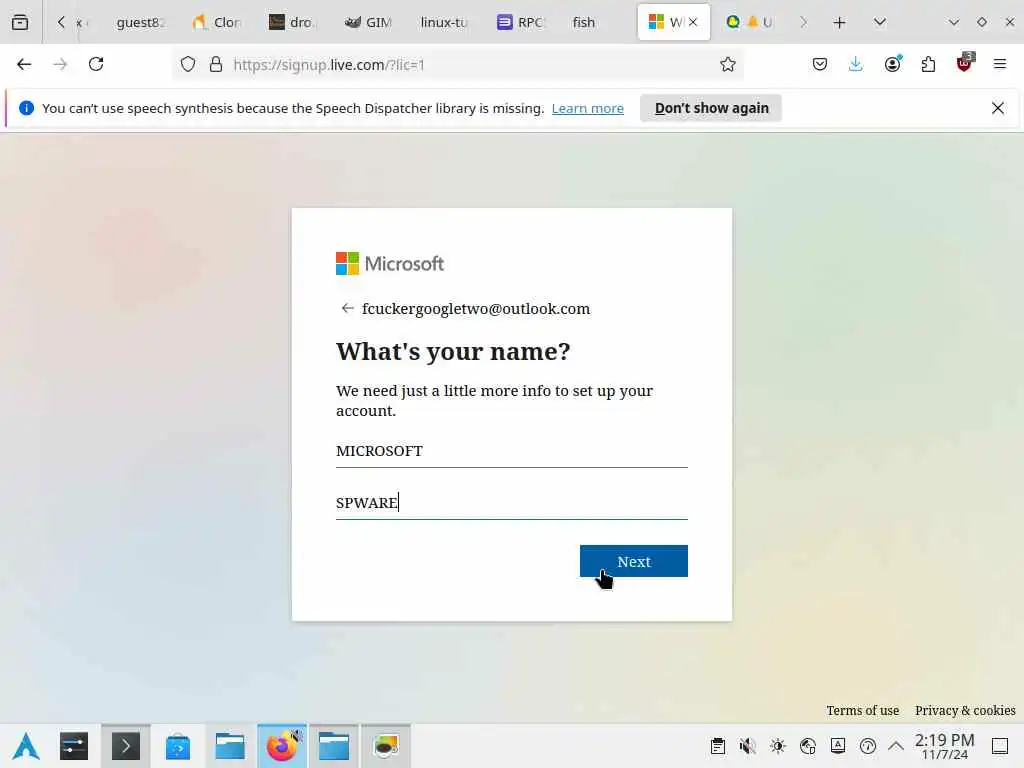
Task: Open Arch Linux application launcher
Action: [26, 746]
